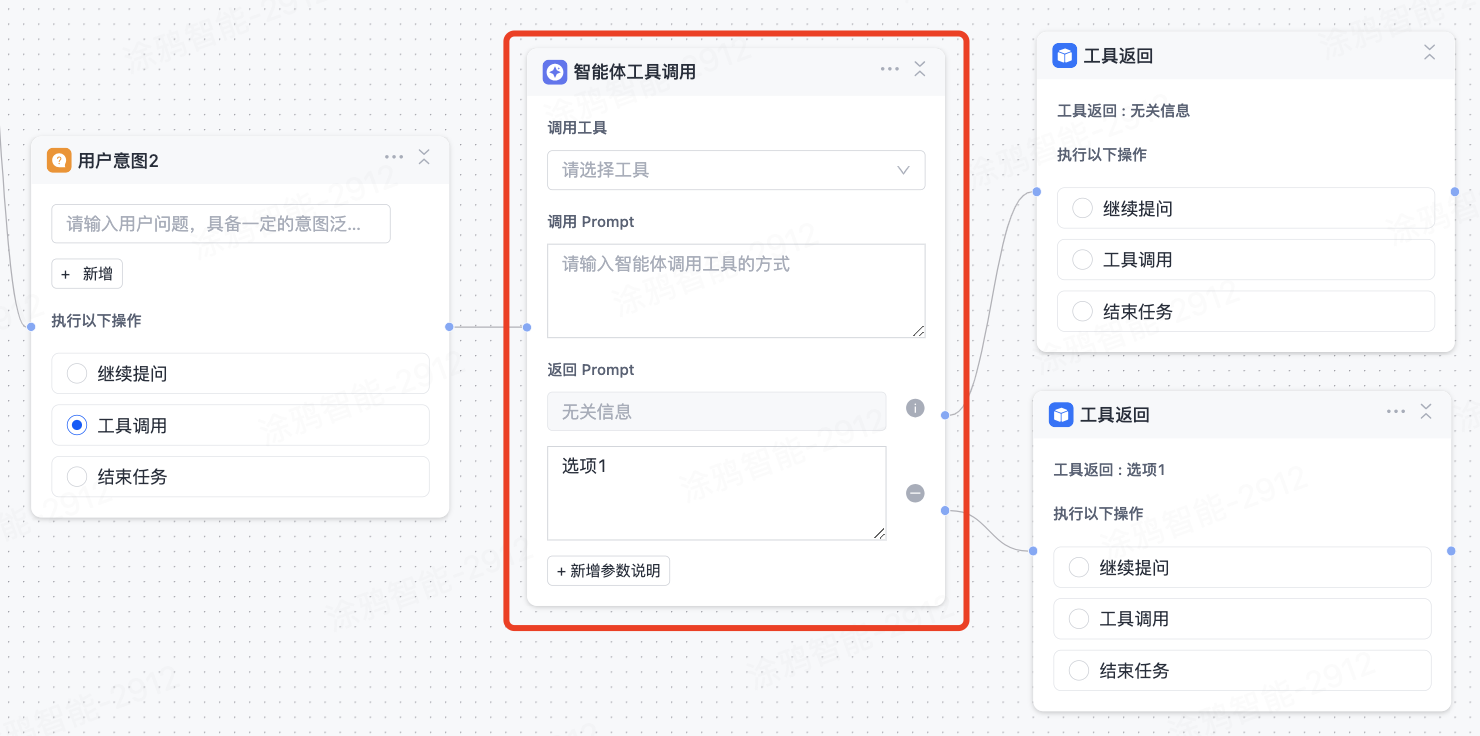Collapse the 用户意图2 node

pos(424,157)
